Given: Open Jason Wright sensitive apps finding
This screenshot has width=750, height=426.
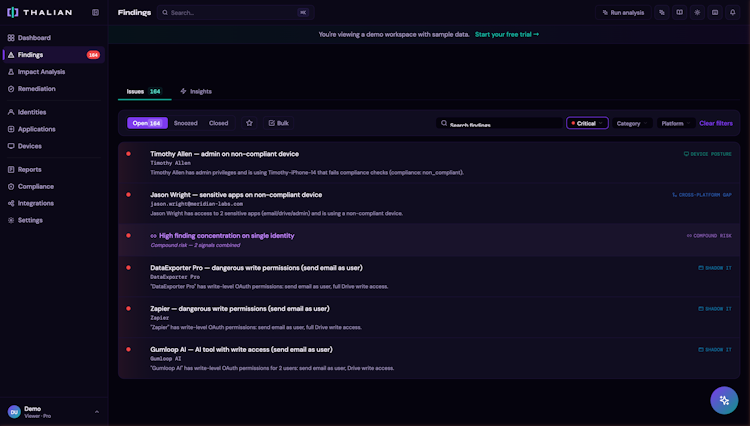Looking at the screenshot, I should click(x=429, y=204).
